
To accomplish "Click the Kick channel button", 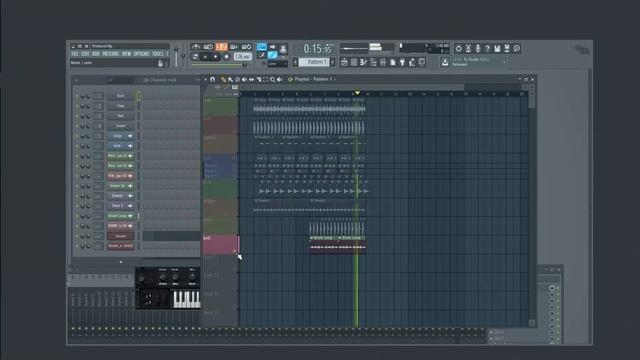I will (120, 96).
